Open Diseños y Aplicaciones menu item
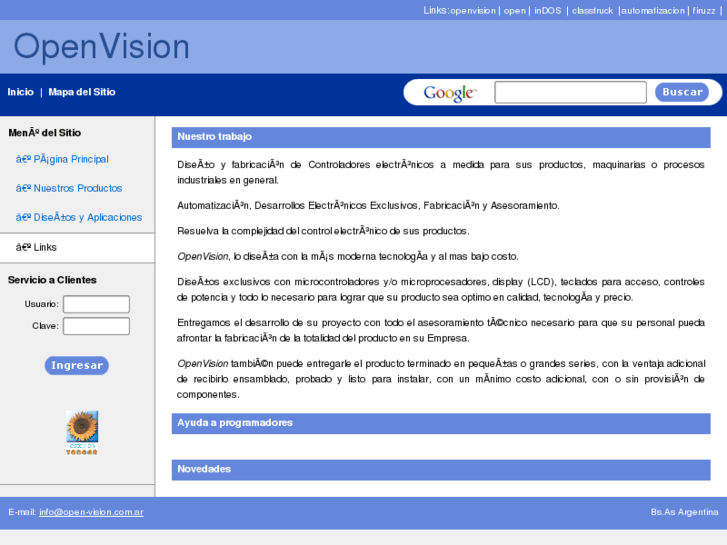 click(x=79, y=218)
